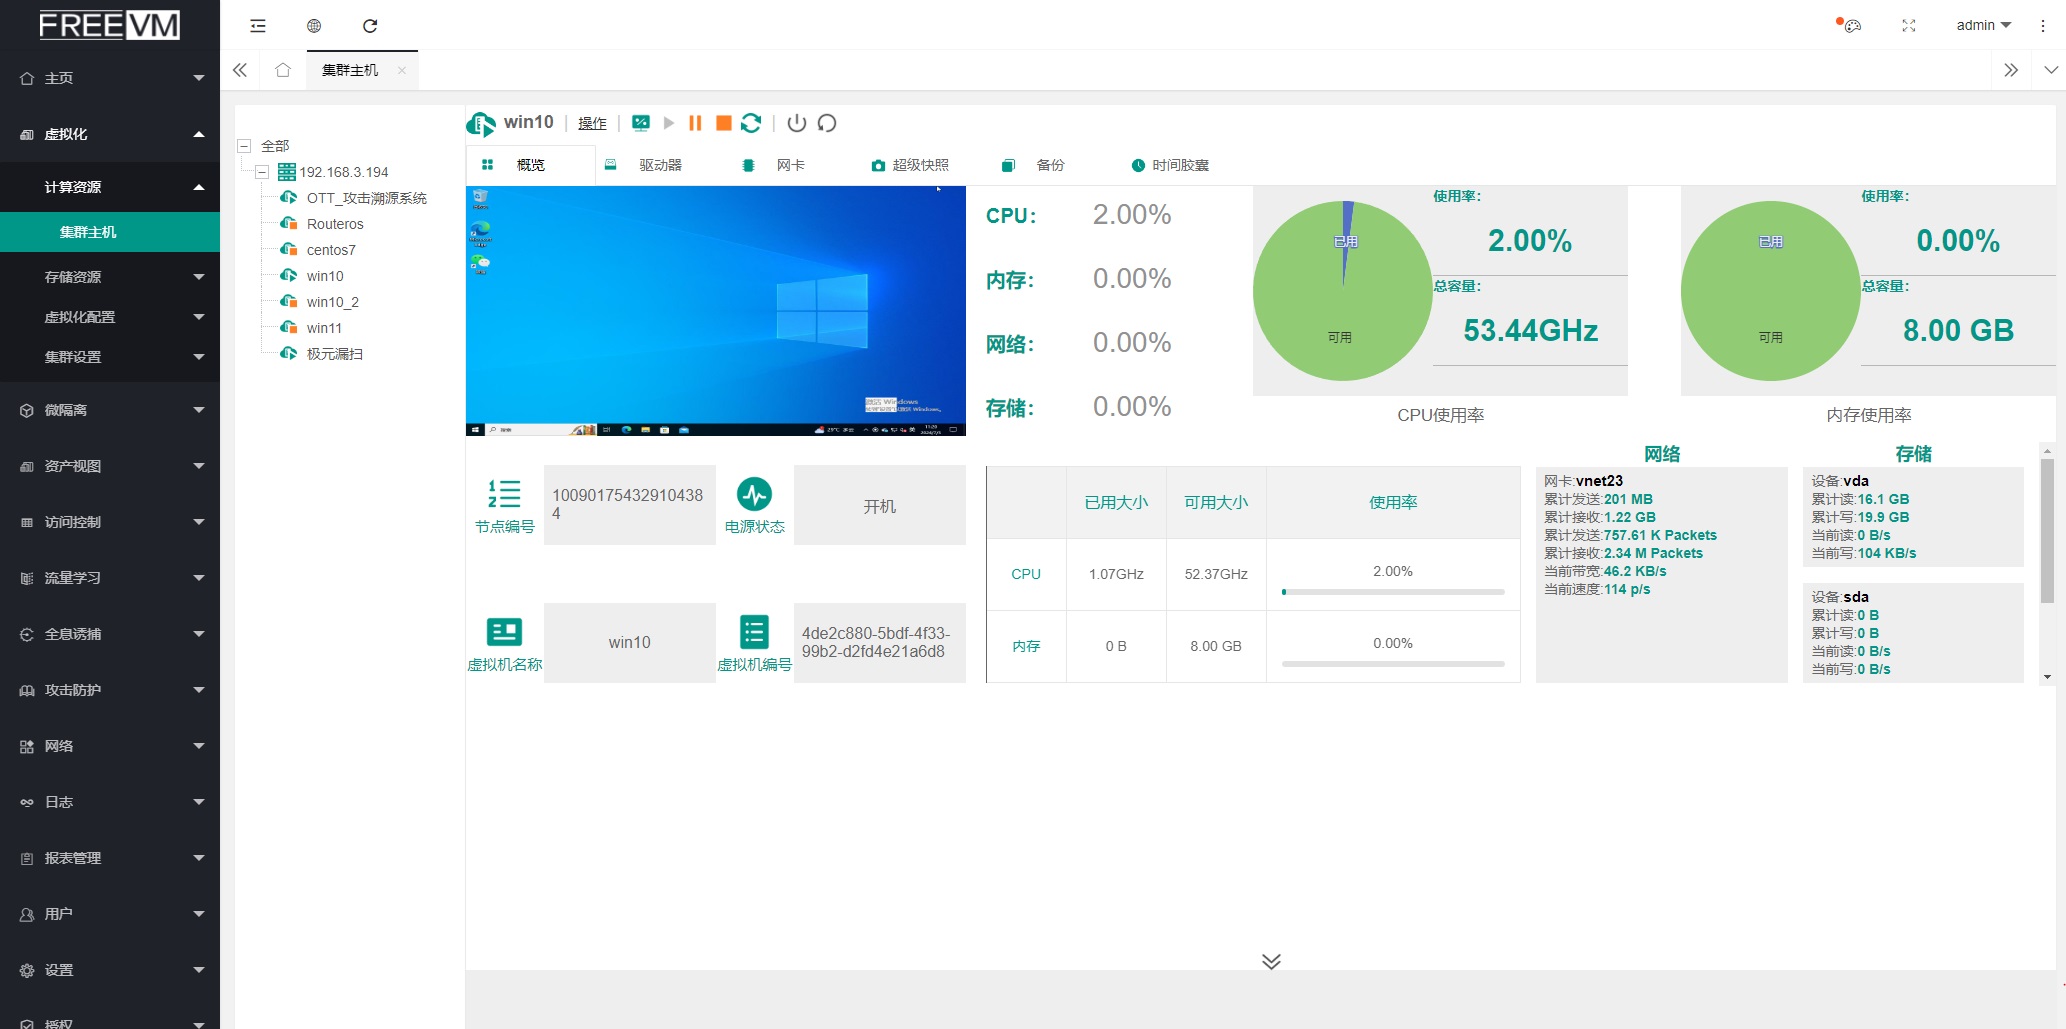Click the orange pause VM icon
Screen dimensions: 2066x1029
pos(695,123)
